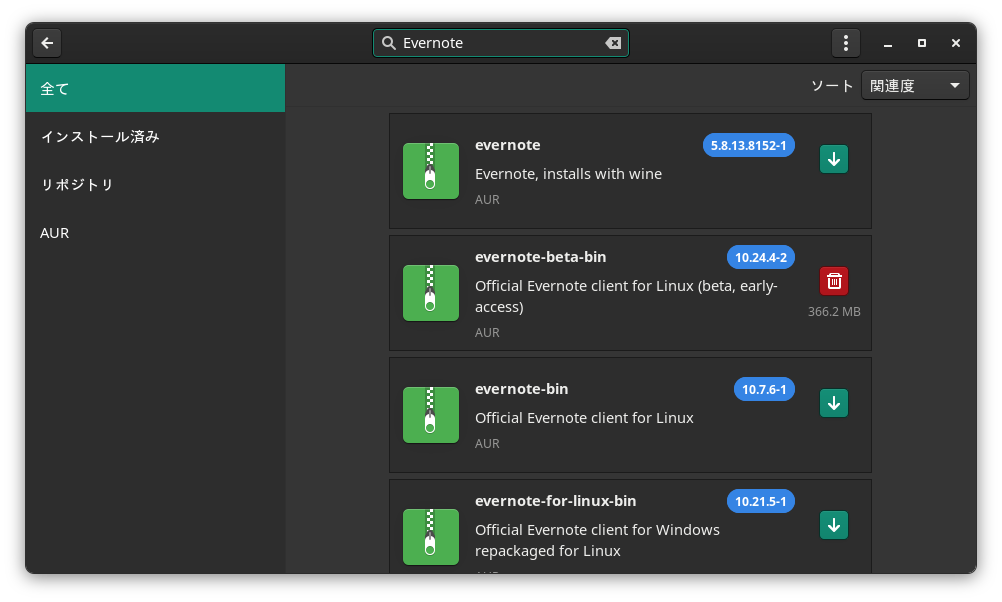Image resolution: width=1002 pixels, height=602 pixels.
Task: Install the evernote wine package
Action: pos(834,159)
